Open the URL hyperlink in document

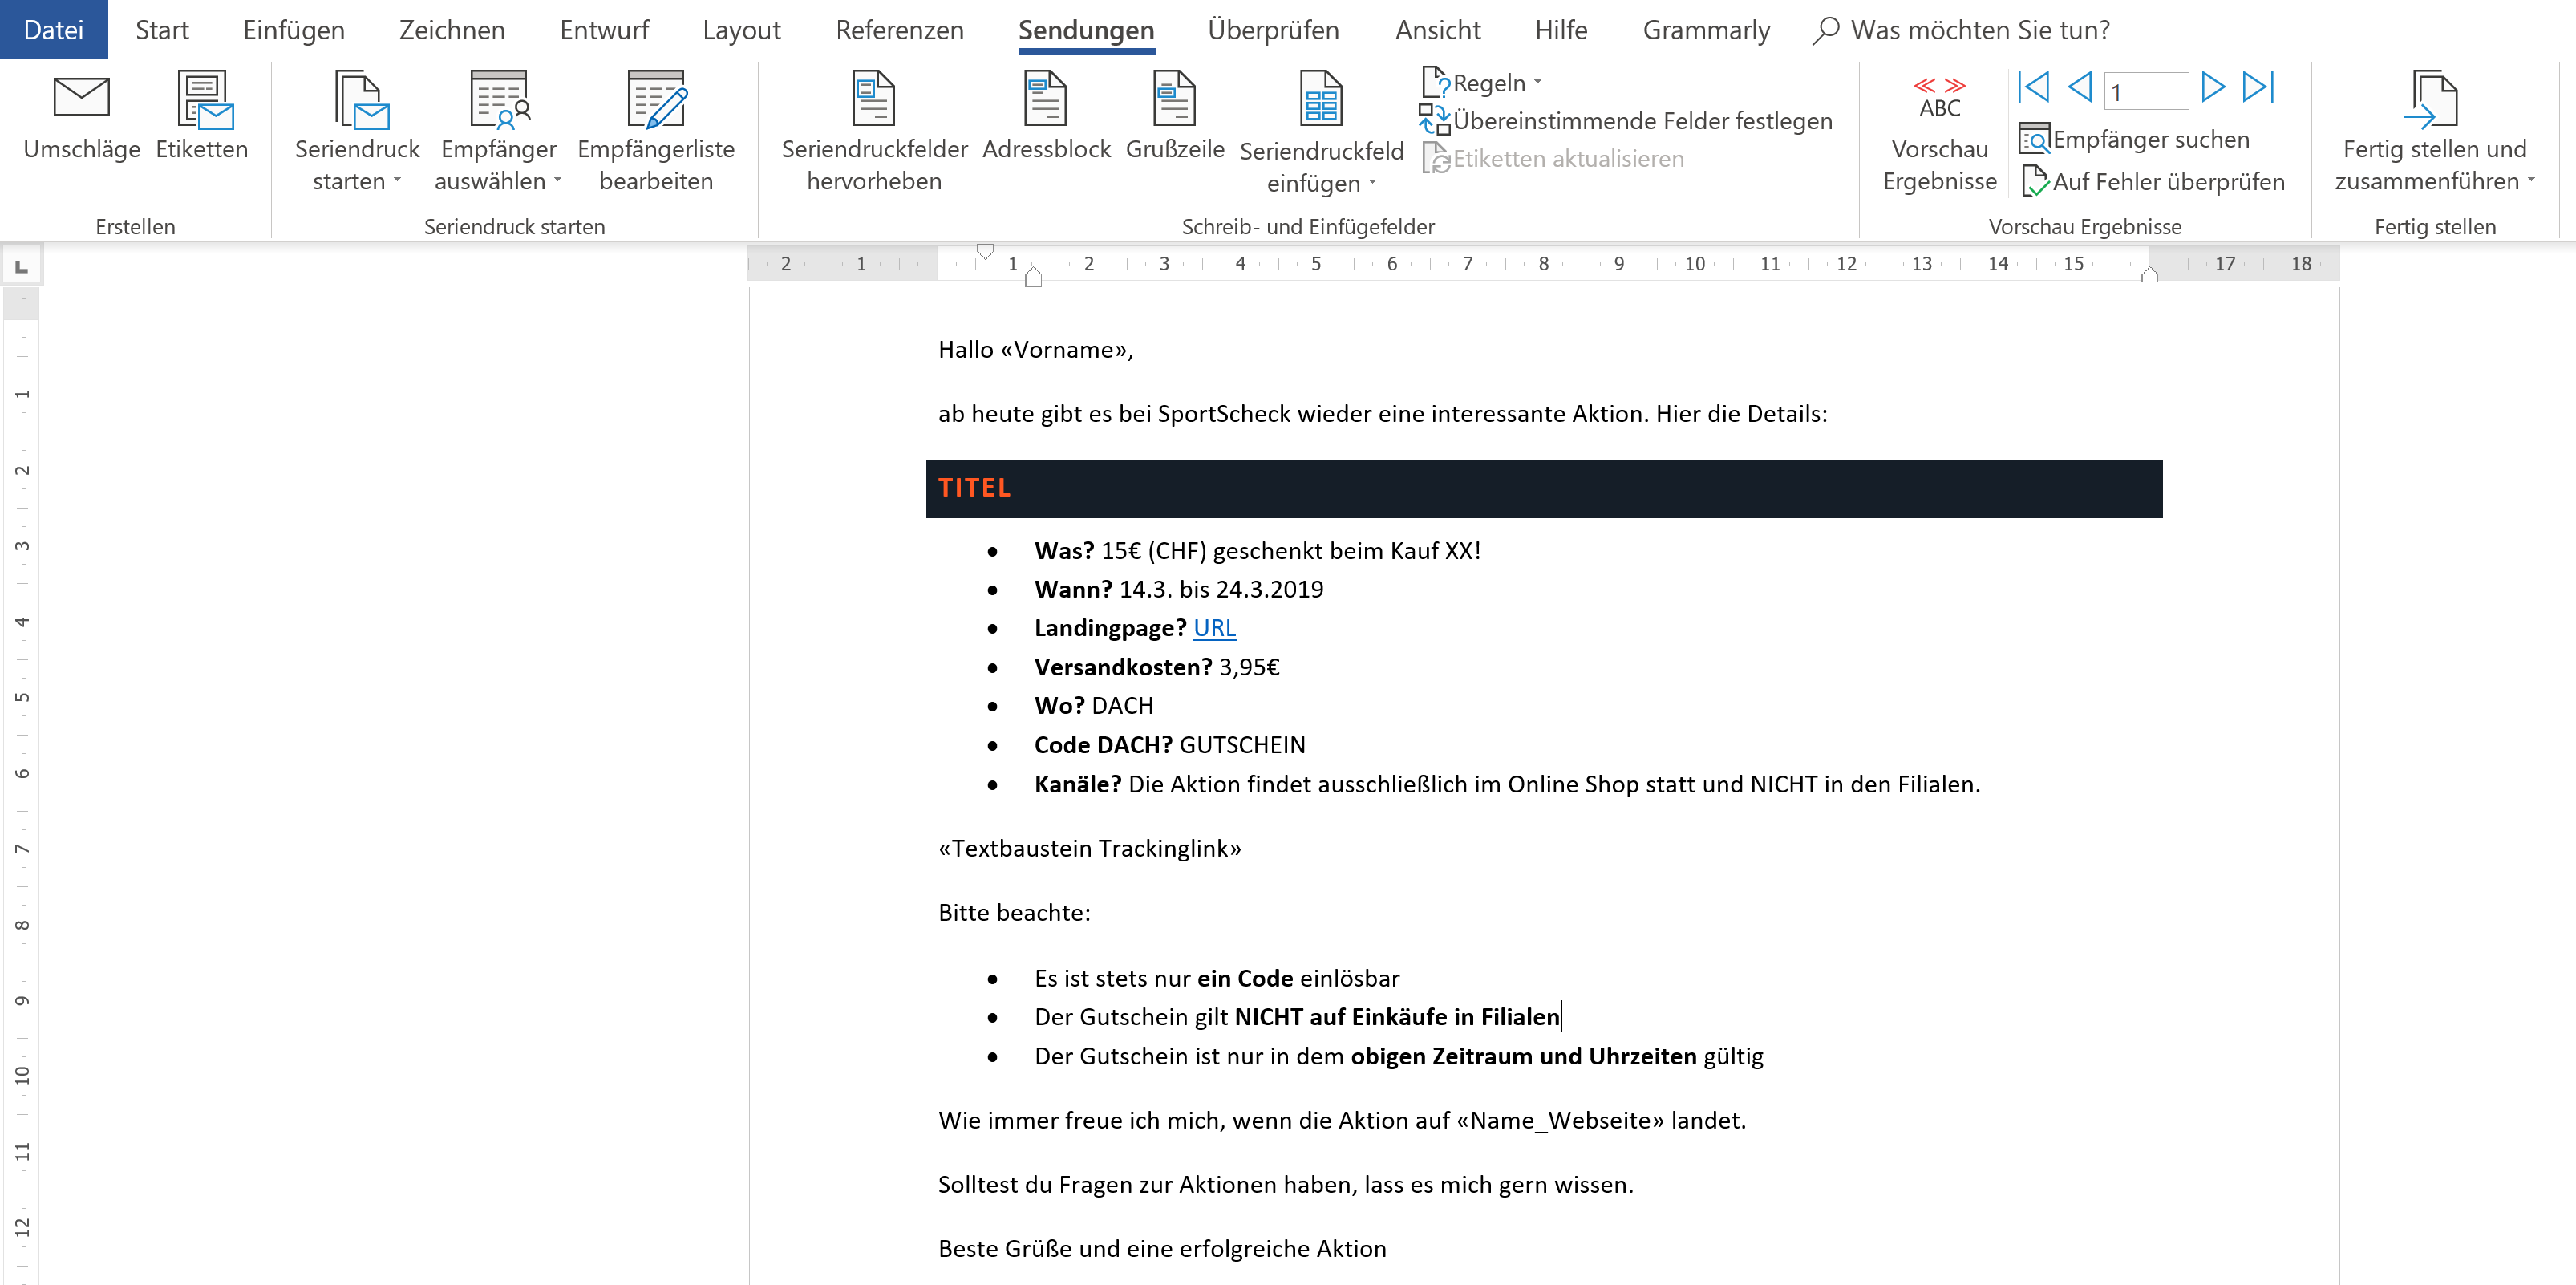pos(1214,627)
